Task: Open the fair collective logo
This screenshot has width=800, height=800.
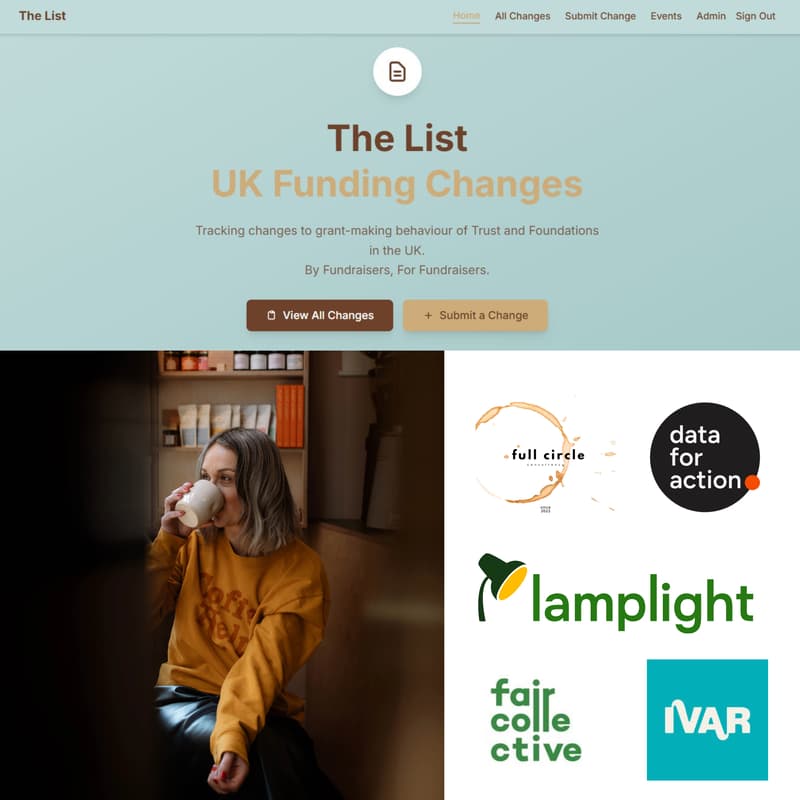Action: 536,720
